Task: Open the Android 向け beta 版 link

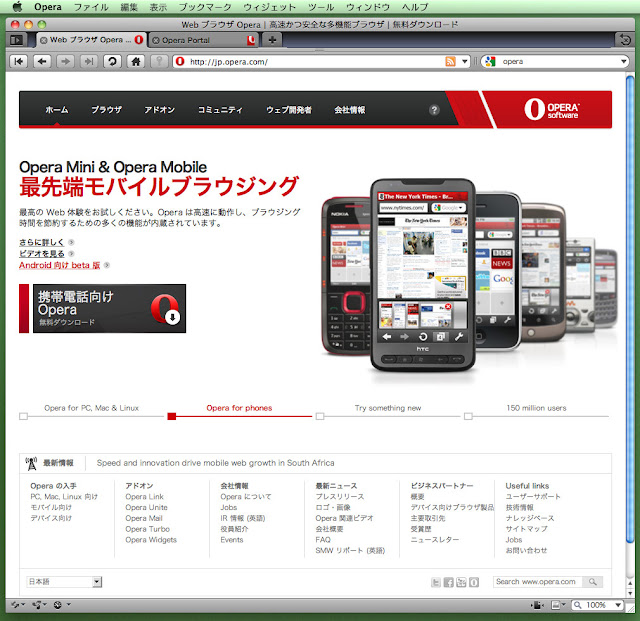Action: 59,265
